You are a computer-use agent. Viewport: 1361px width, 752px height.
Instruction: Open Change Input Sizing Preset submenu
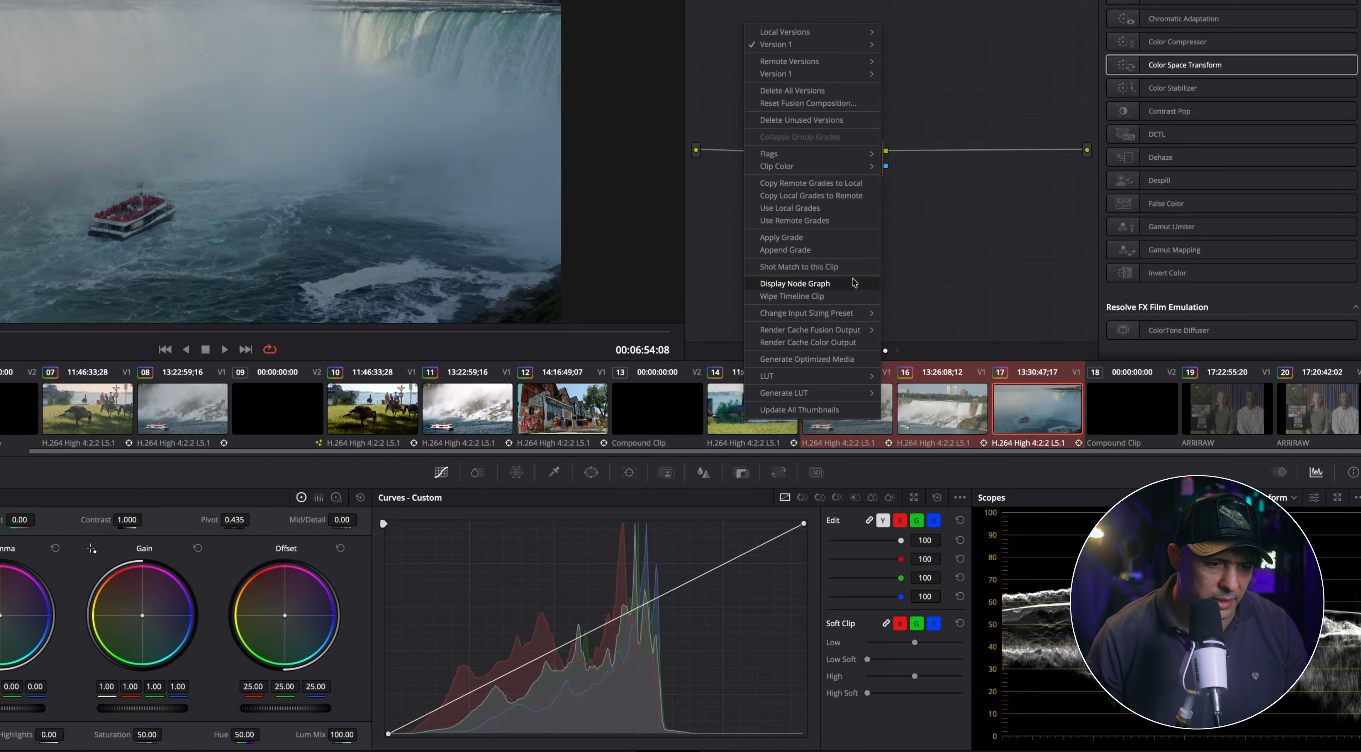[x=814, y=313]
